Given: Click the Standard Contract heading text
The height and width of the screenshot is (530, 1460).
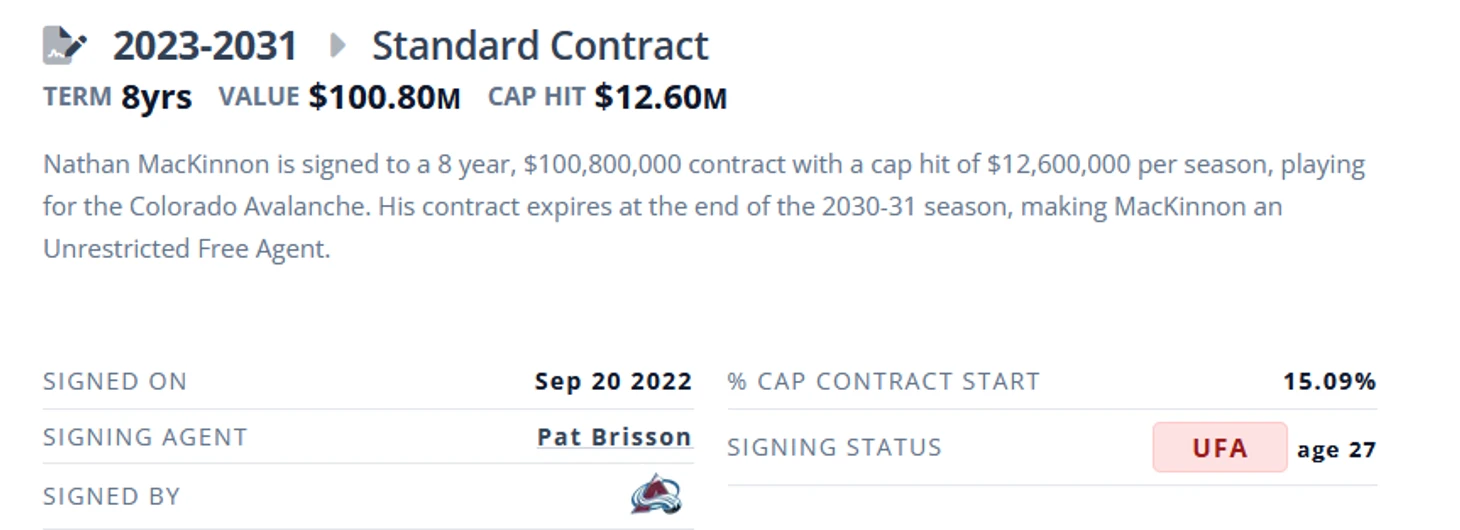Looking at the screenshot, I should point(540,46).
